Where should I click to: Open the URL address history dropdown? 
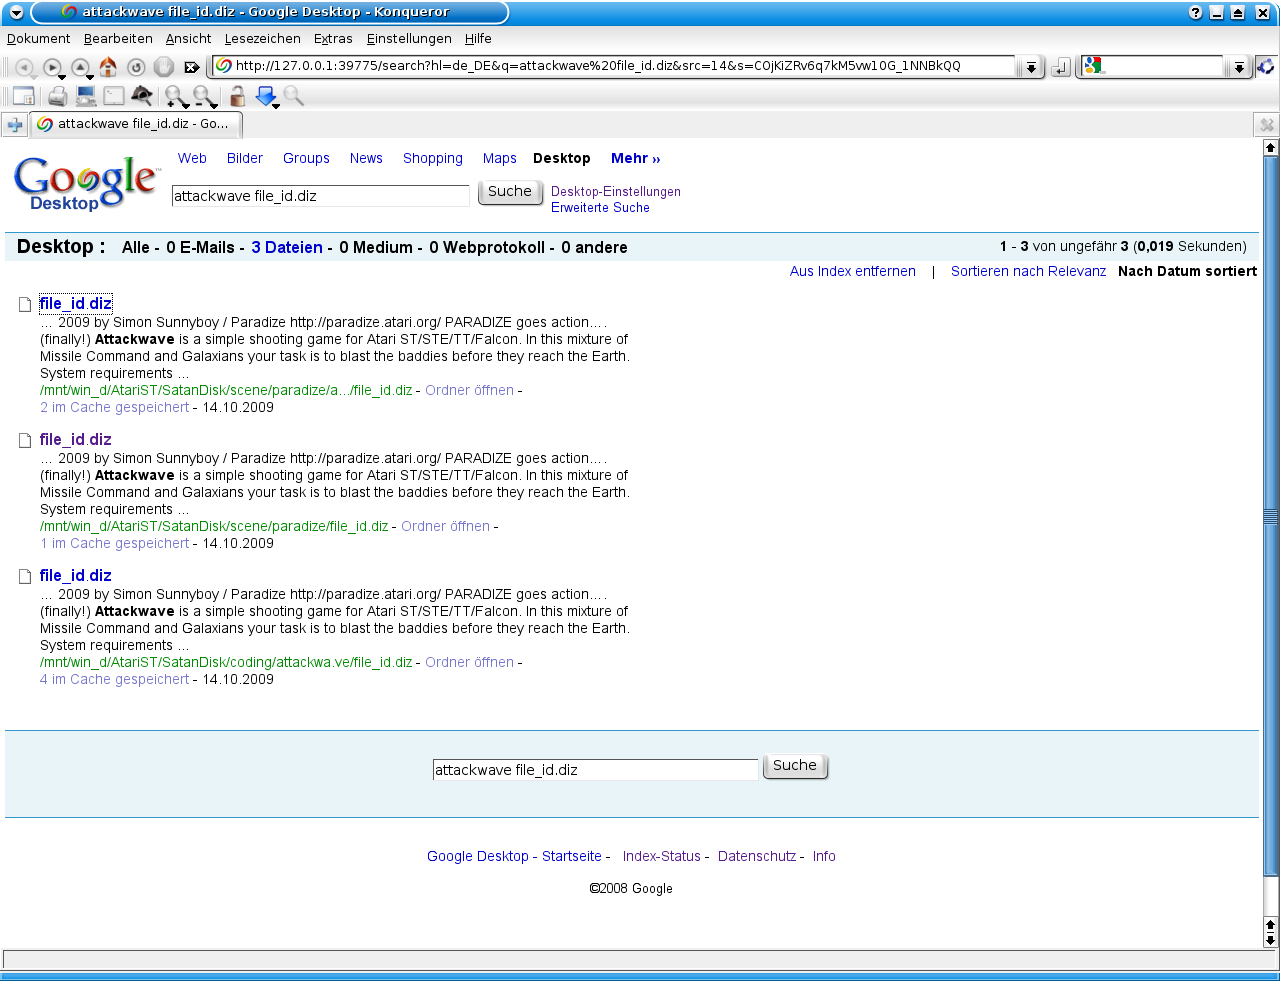tap(1031, 67)
